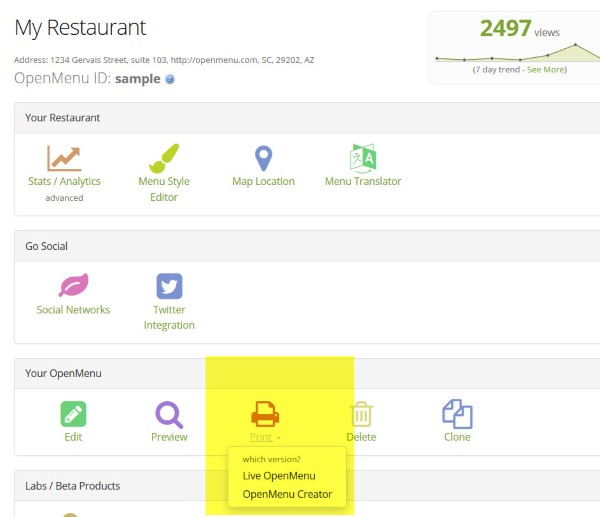Click the Stats / Analytics text link
The width and height of the screenshot is (600, 517).
[x=64, y=182]
